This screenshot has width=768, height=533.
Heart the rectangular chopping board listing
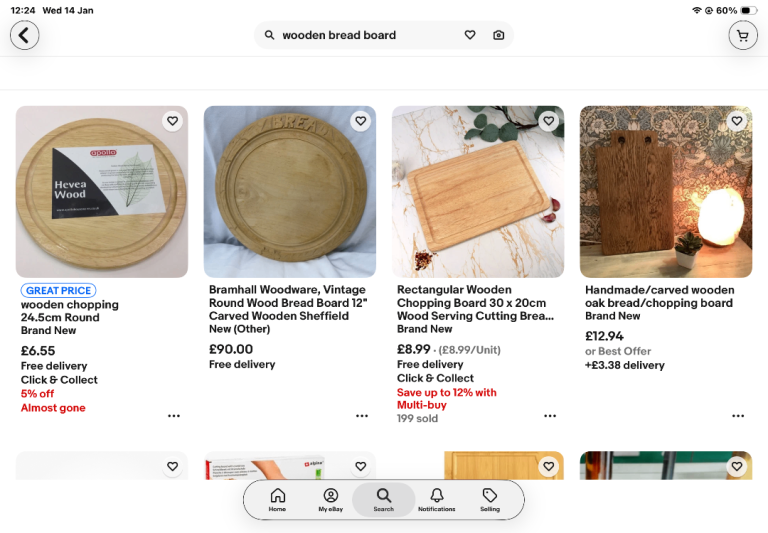tap(548, 121)
